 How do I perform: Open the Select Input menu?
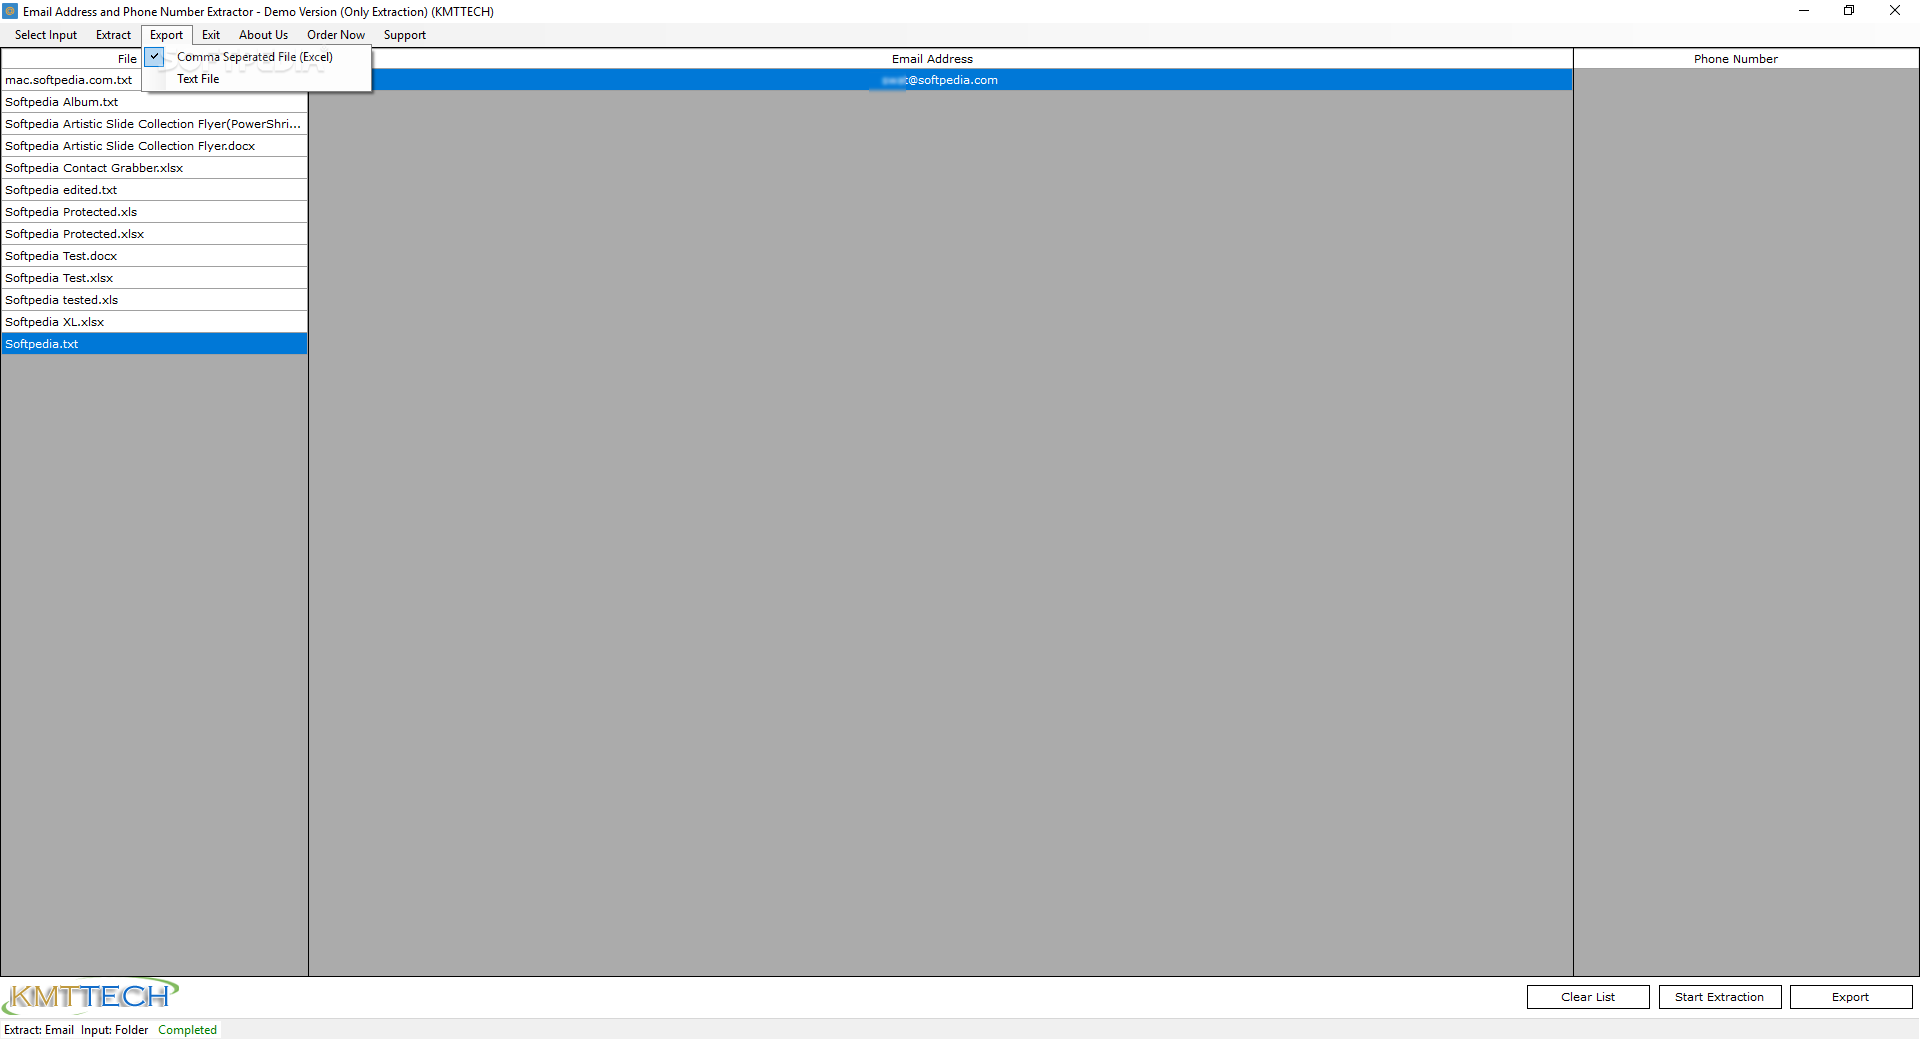(46, 35)
